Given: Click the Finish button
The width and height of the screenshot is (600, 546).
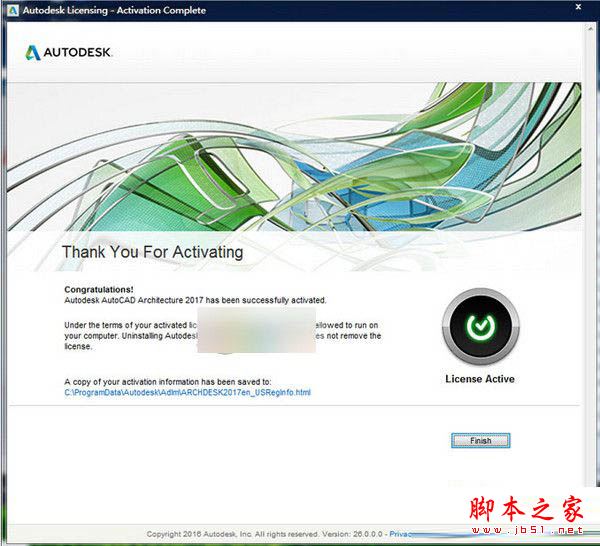Looking at the screenshot, I should point(480,440).
